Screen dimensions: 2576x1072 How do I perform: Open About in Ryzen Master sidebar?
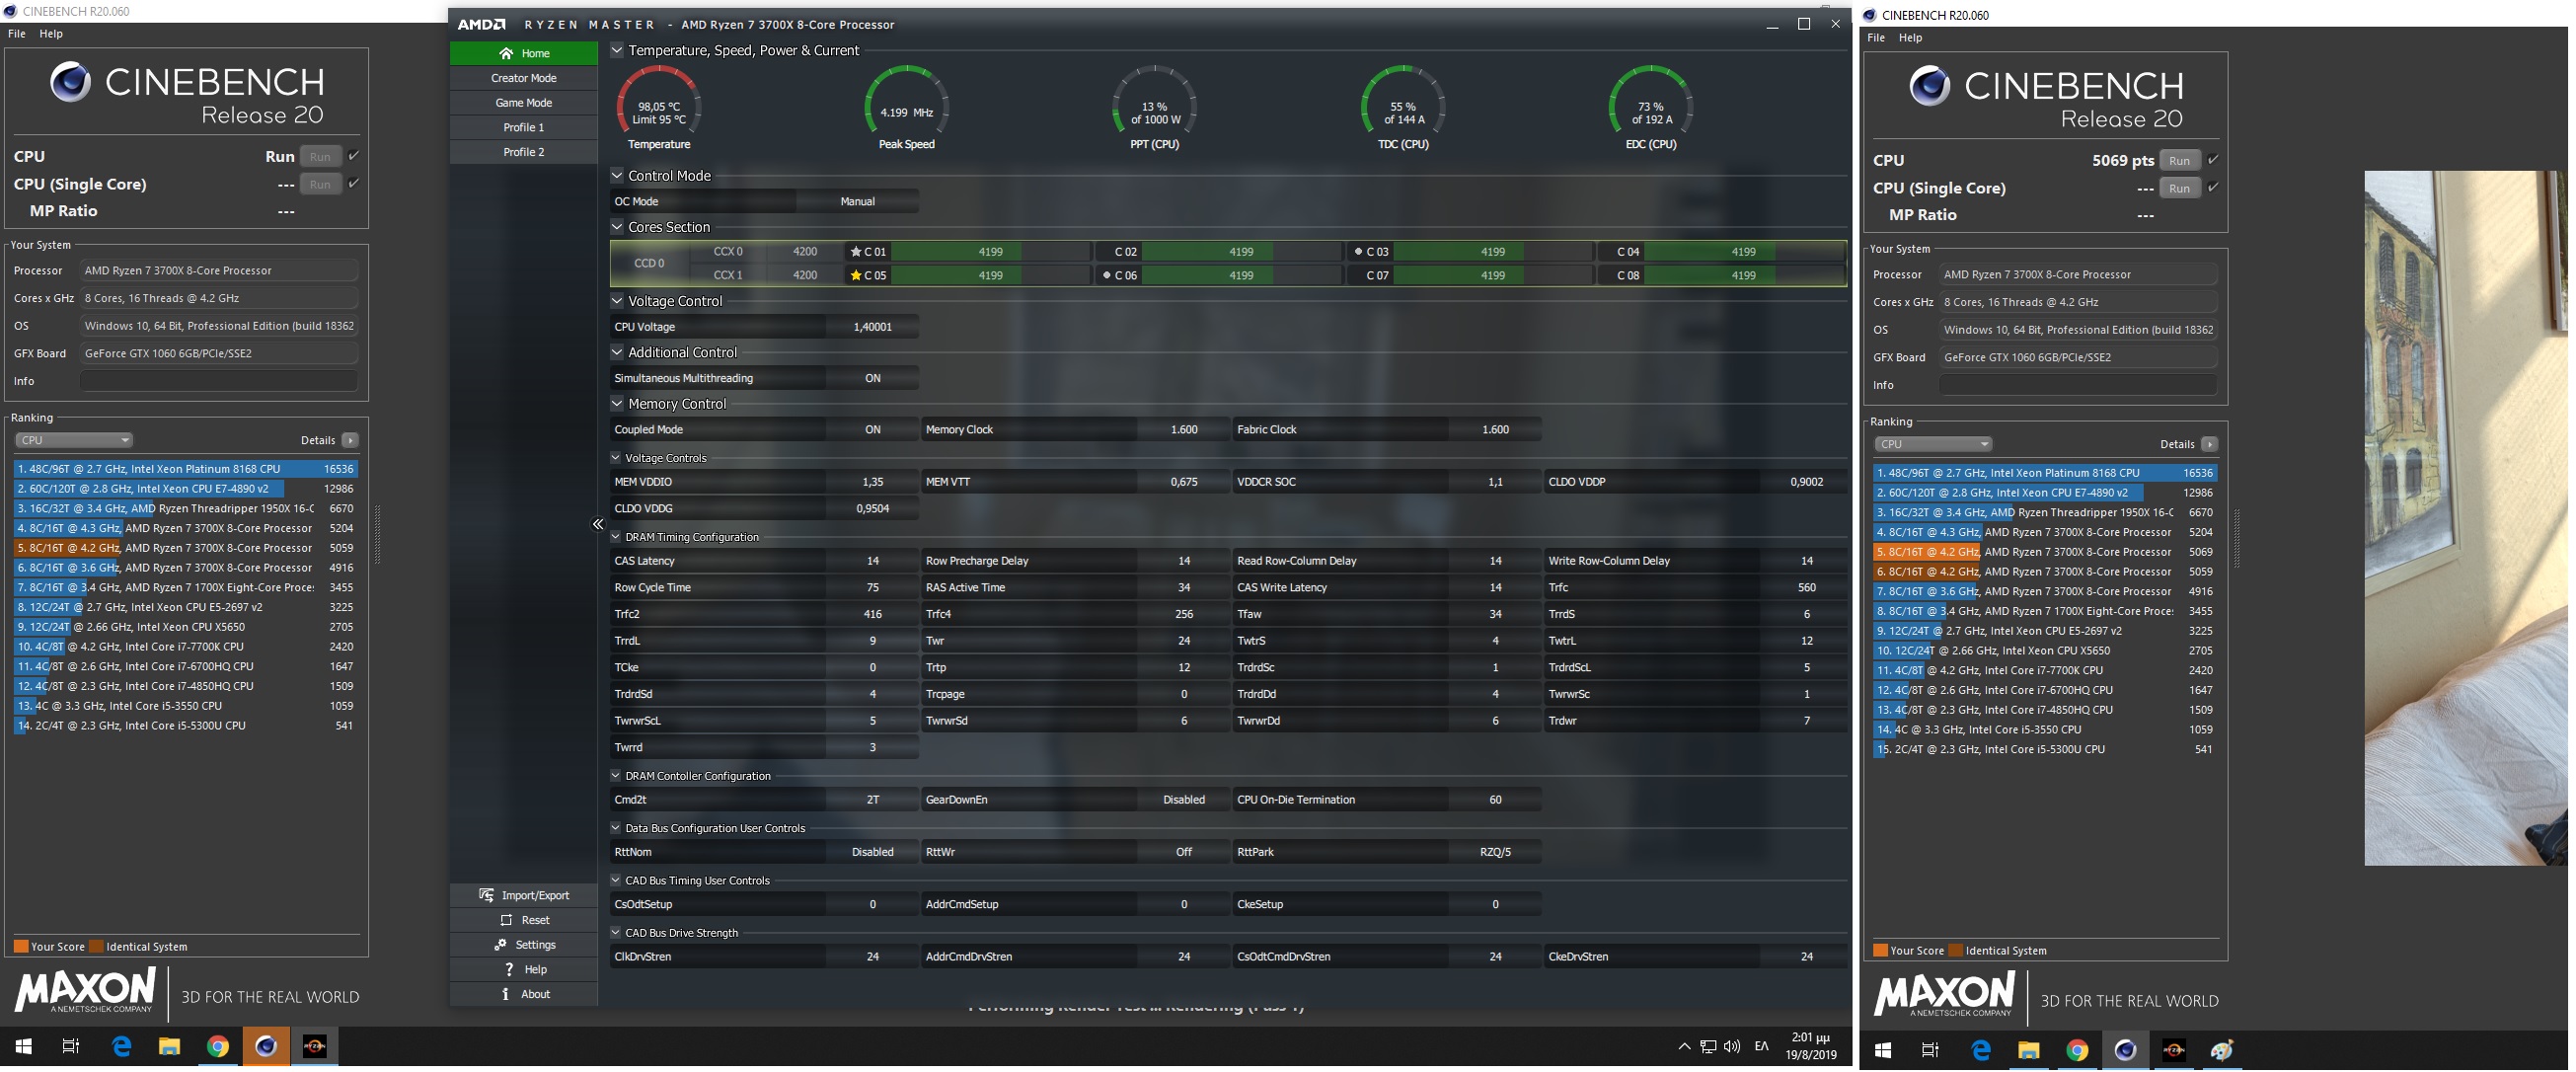click(x=524, y=994)
